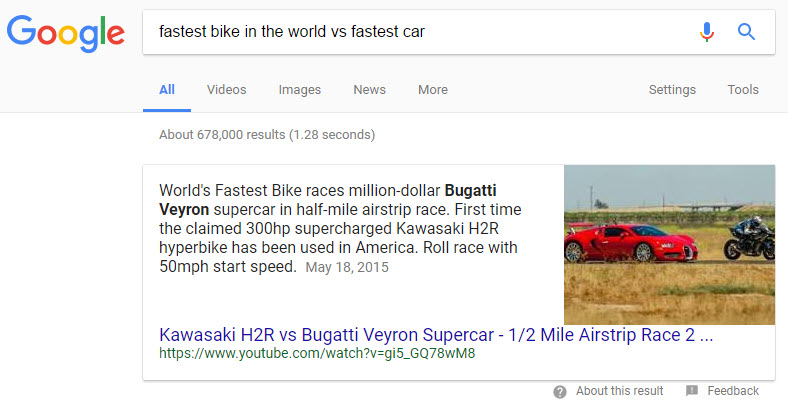This screenshot has width=788, height=407.
Task: Click the green YouTube URL
Action: pos(317,354)
